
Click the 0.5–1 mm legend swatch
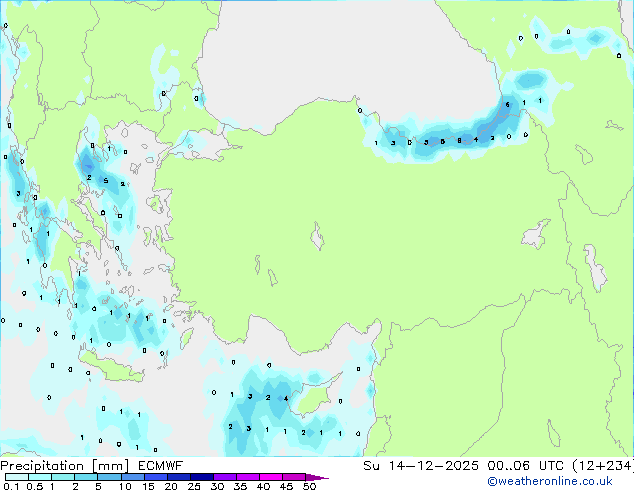40,477
